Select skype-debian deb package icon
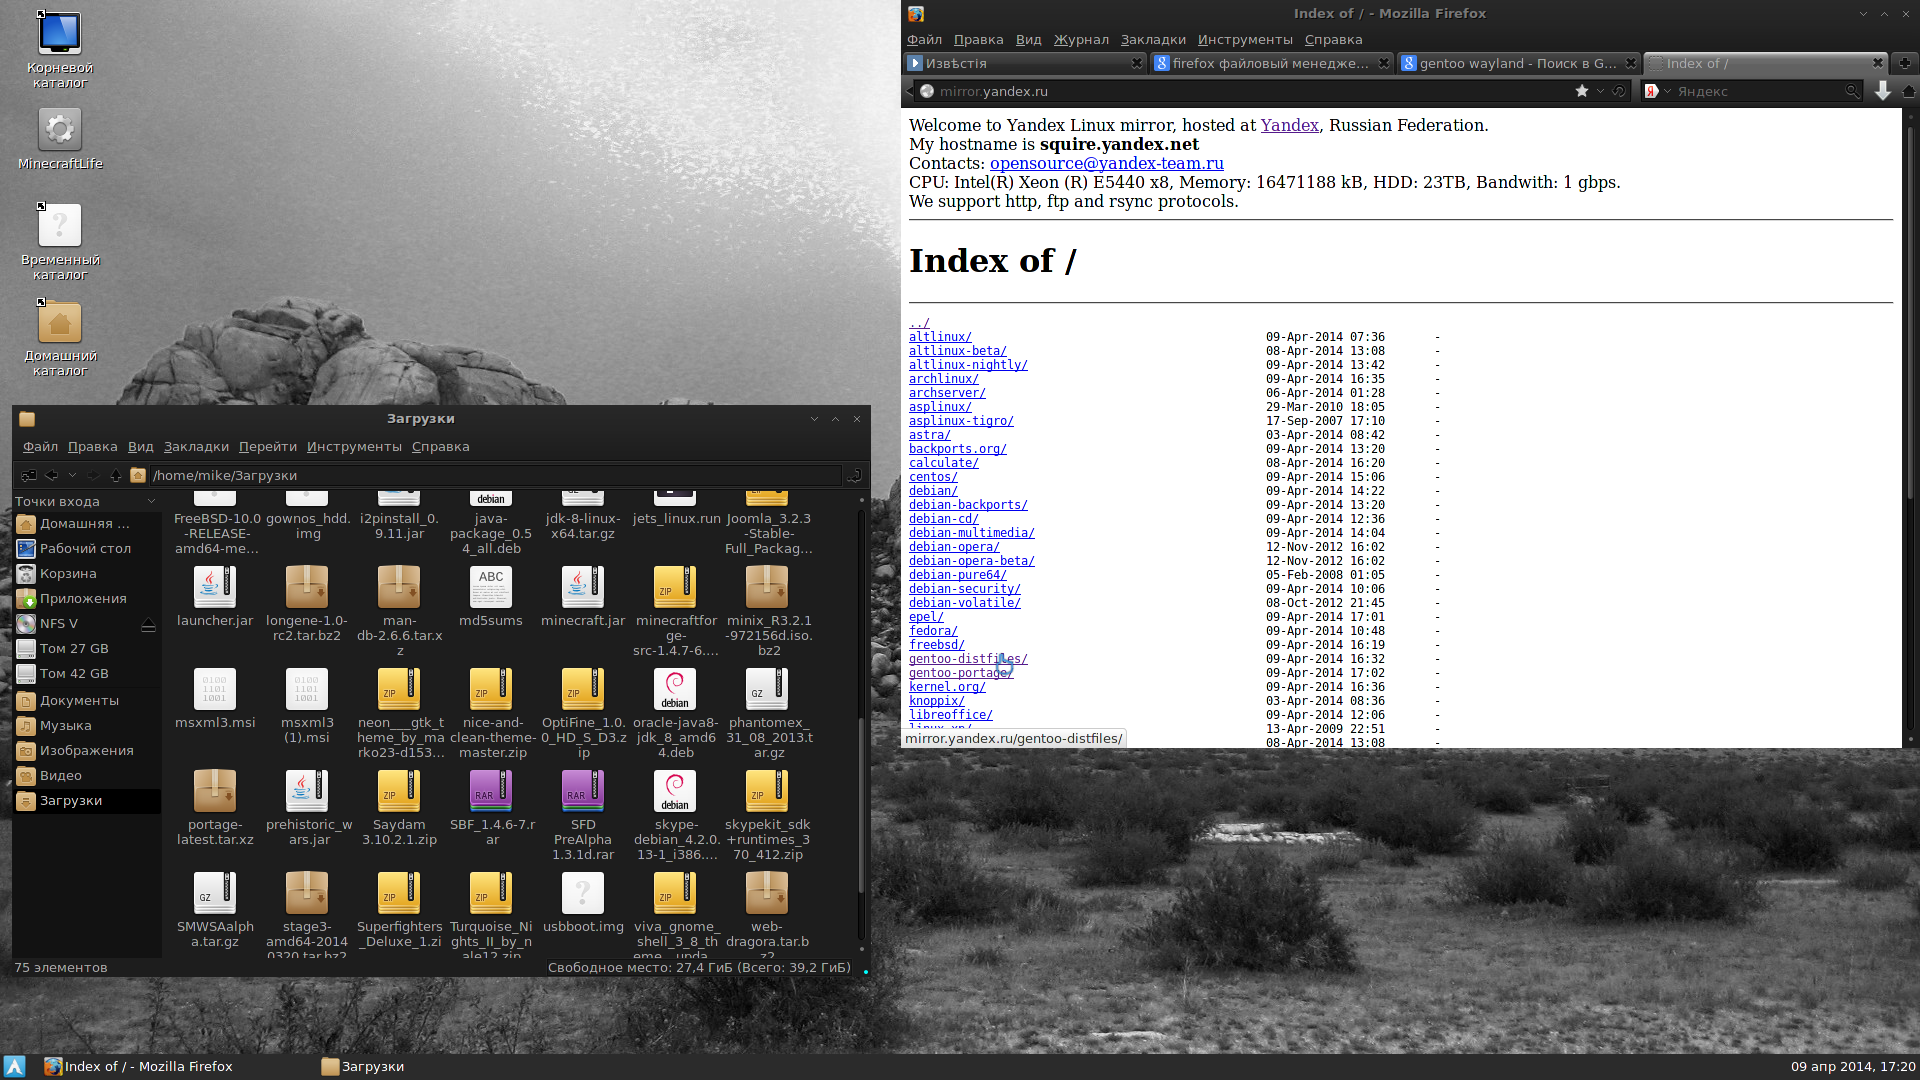This screenshot has height=1080, width=1920. click(674, 791)
